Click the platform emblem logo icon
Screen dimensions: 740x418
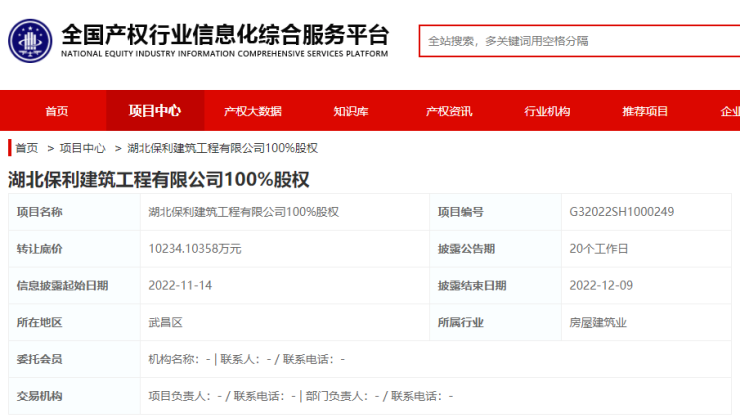point(30,41)
